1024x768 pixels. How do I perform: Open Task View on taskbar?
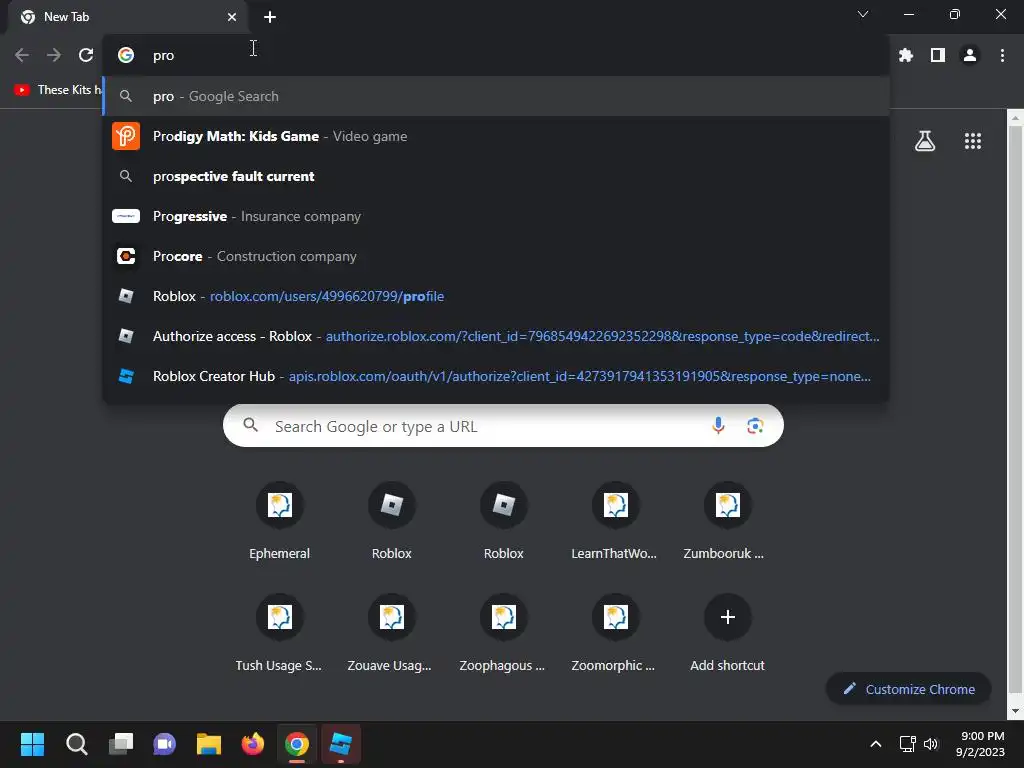tap(121, 744)
